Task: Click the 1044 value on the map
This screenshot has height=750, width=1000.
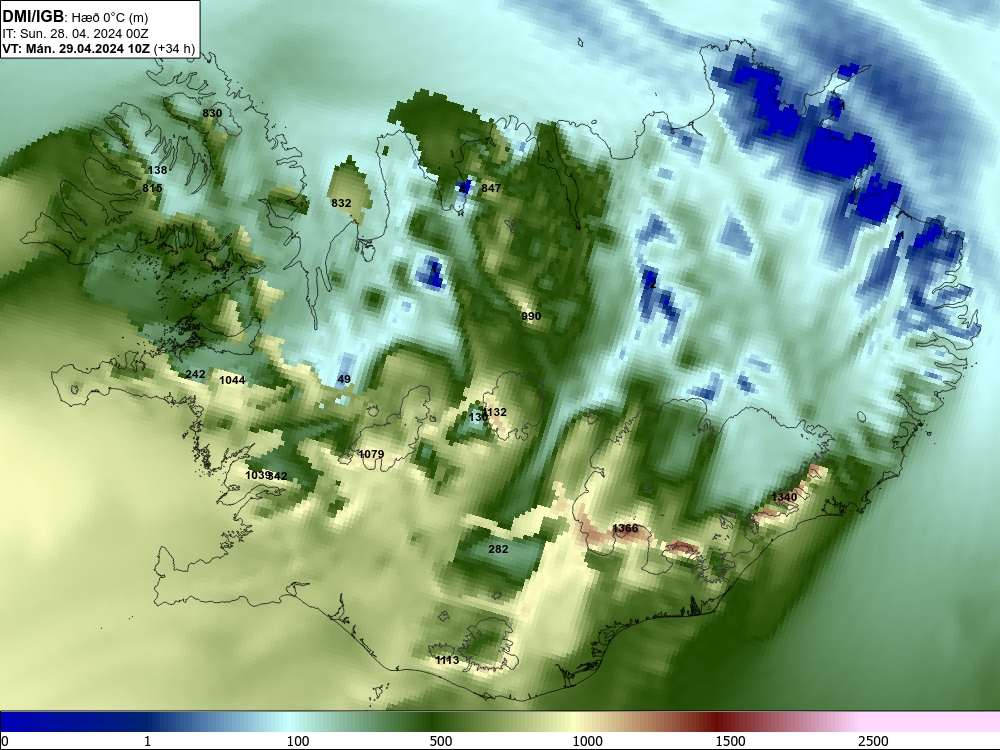Action: click(x=232, y=380)
